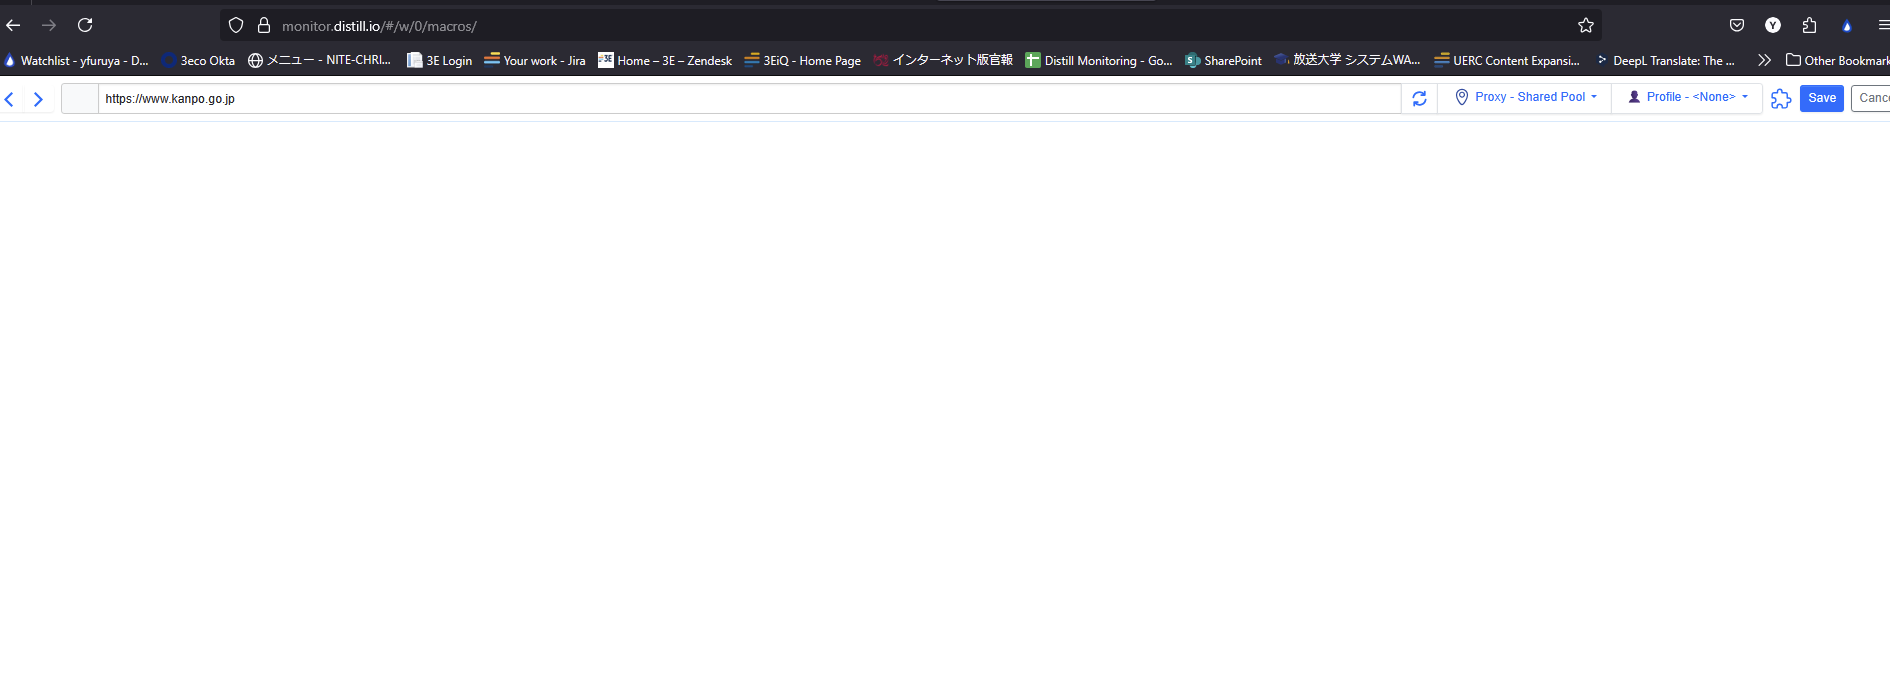Click the kanpo.go.jp URL field
The width and height of the screenshot is (1890, 686).
click(749, 99)
